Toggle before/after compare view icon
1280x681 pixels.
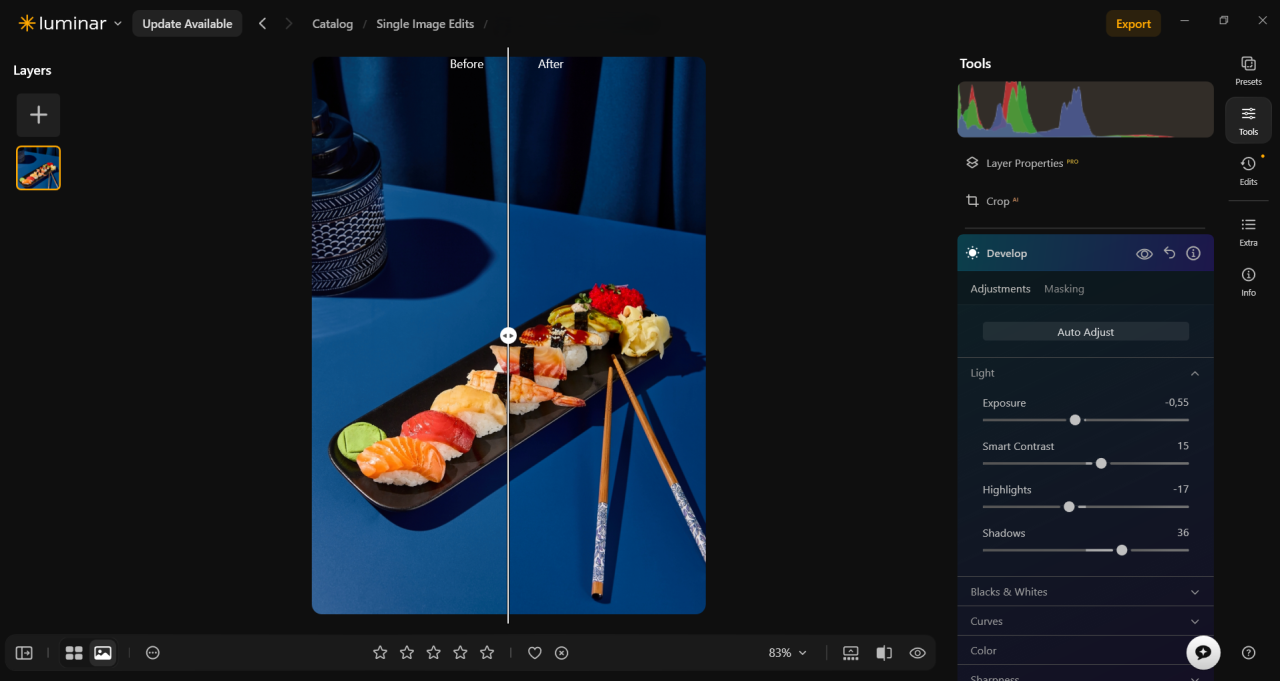[x=884, y=653]
